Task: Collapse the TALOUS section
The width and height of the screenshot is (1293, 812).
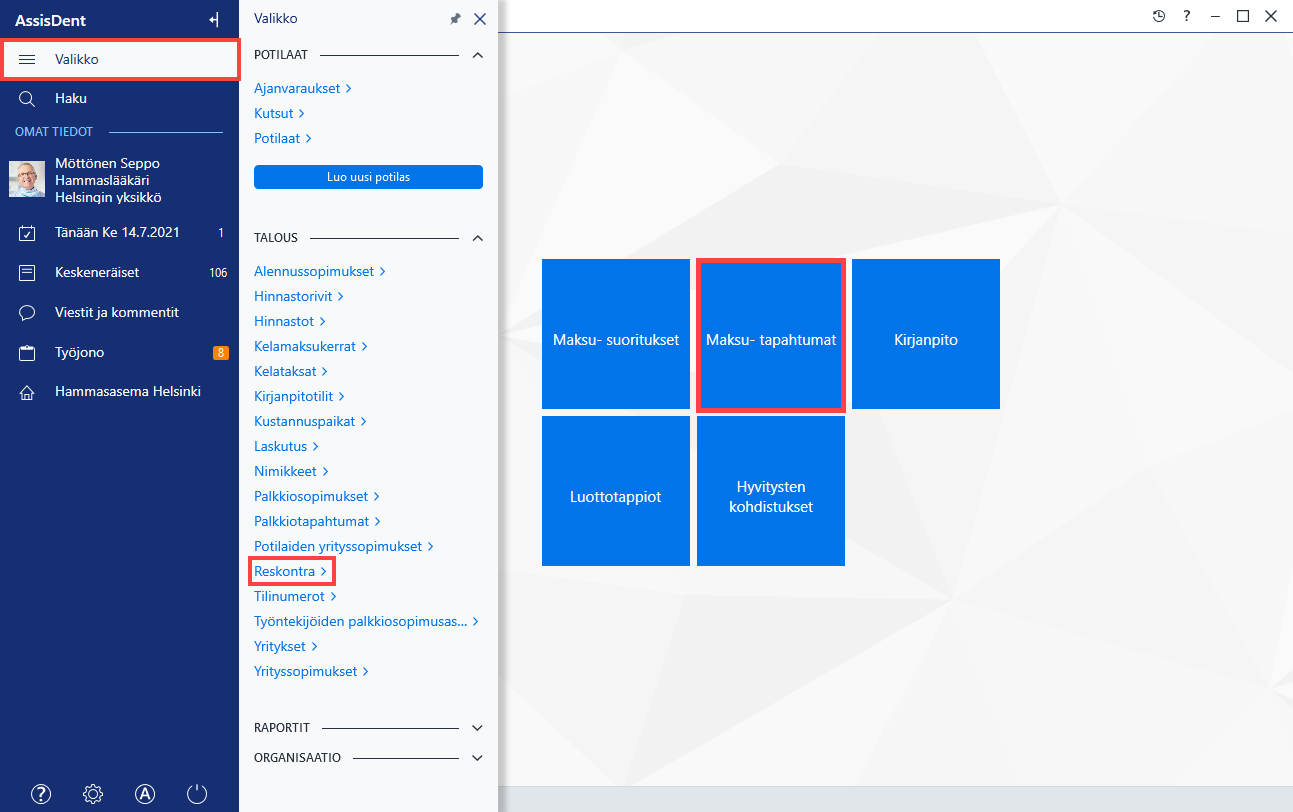Action: pos(477,238)
